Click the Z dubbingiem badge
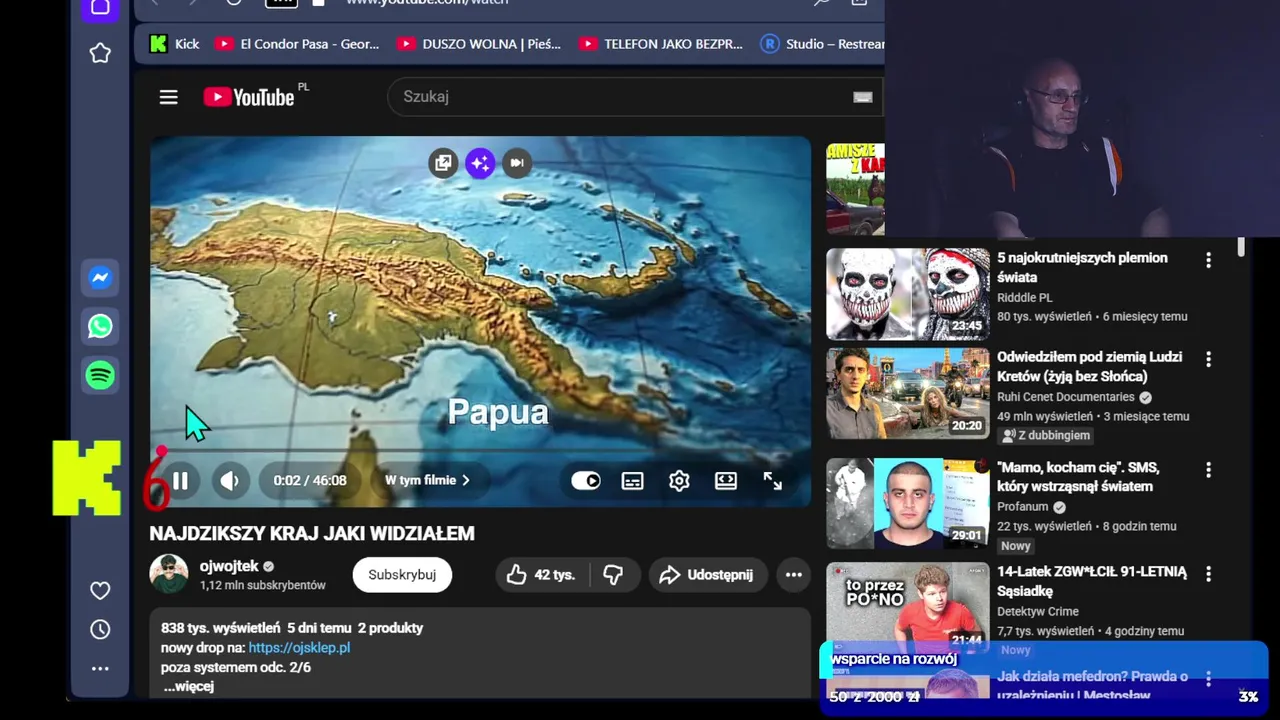Viewport: 1280px width, 720px height. 1047,436
